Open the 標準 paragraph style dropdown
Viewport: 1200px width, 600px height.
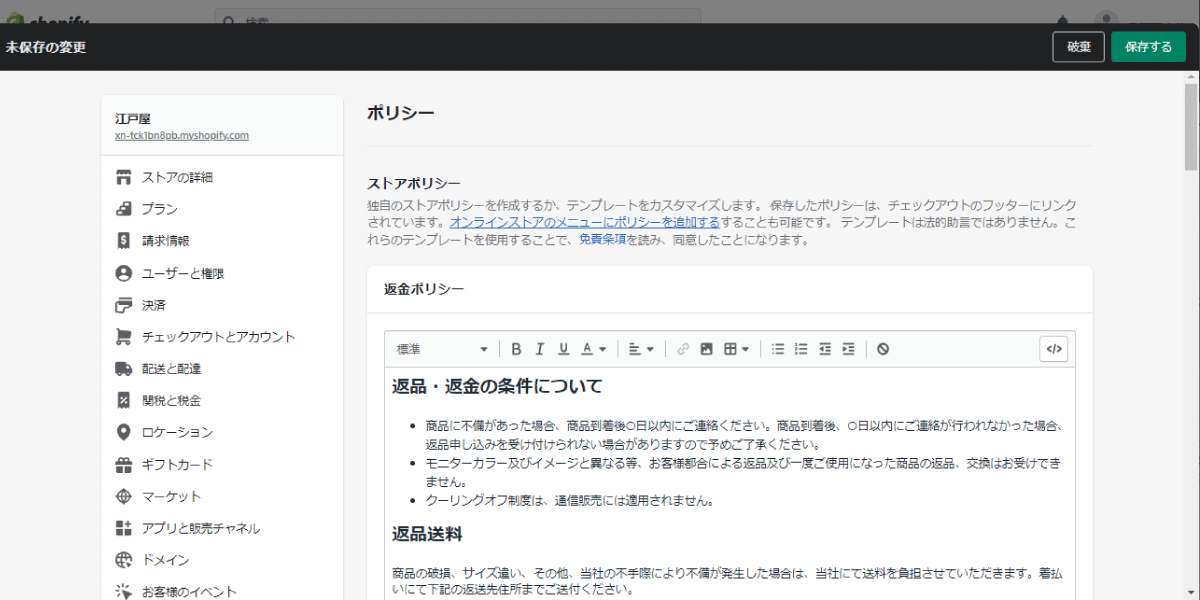442,349
